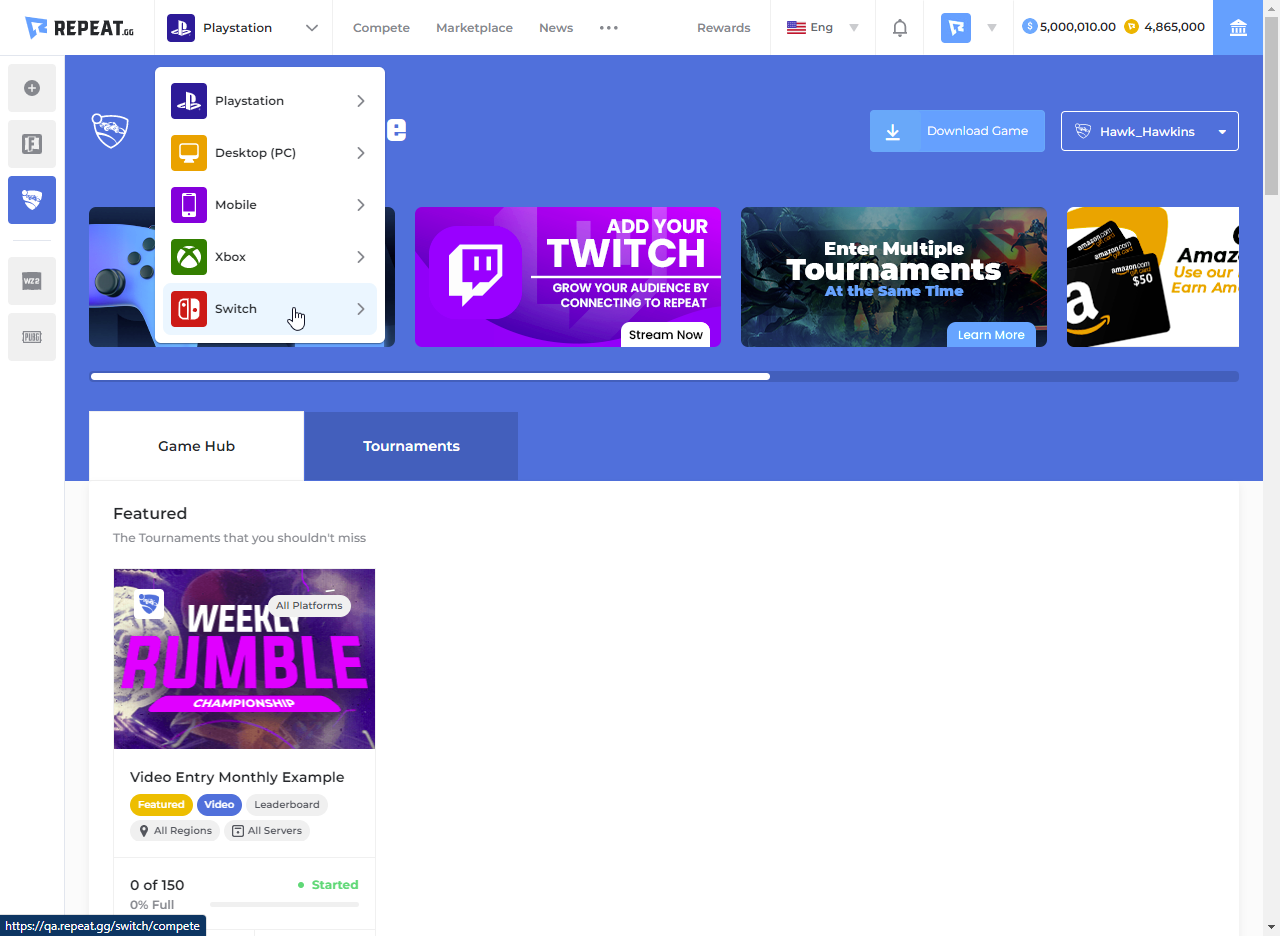The height and width of the screenshot is (936, 1280).
Task: Open the Weekly Rumble tournament thumbnail
Action: 244,659
